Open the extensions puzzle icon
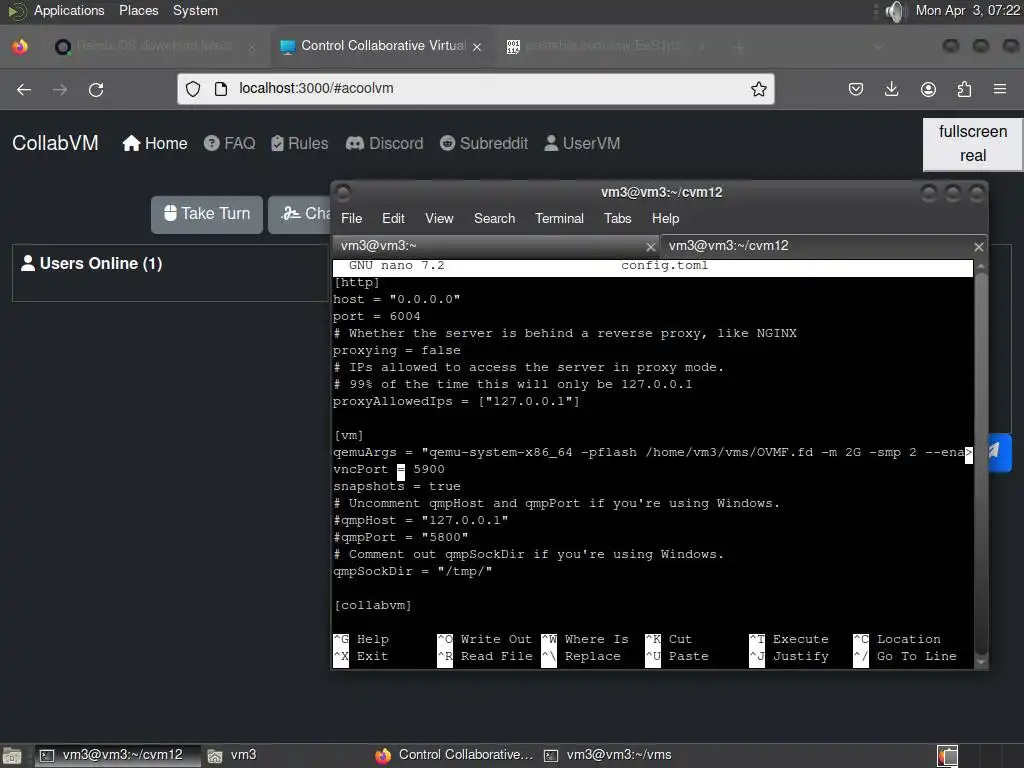Image resolution: width=1024 pixels, height=768 pixels. tap(964, 89)
